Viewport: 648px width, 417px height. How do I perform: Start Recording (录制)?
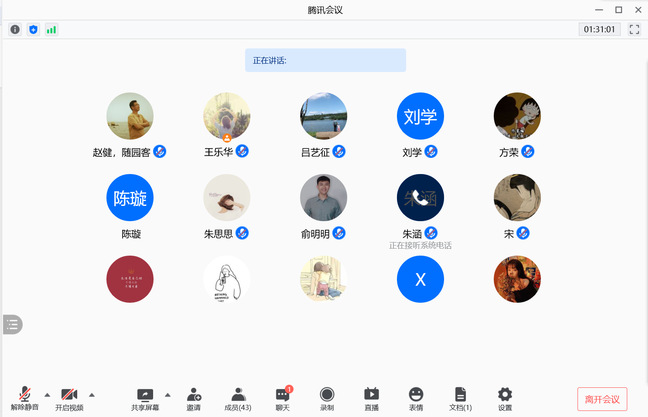(327, 398)
